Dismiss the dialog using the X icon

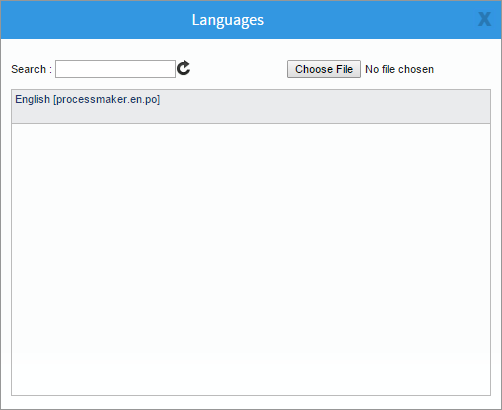coord(484,19)
